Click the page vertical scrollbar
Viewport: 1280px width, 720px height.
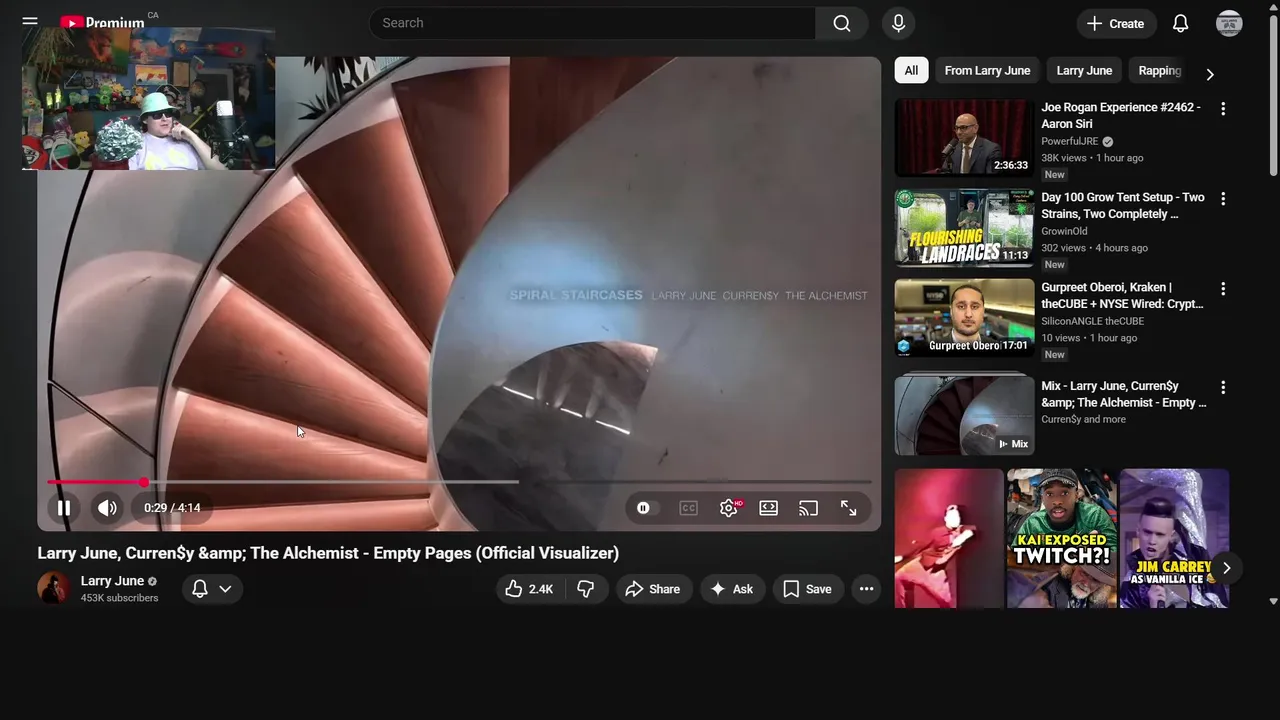coord(1273,95)
